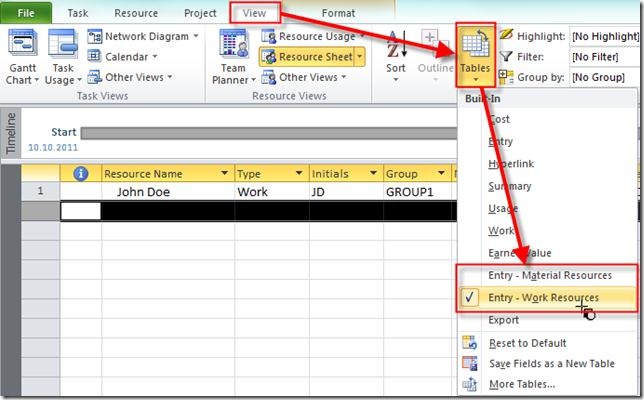644x400 pixels.
Task: Open the Filter dropdown box
Action: click(606, 56)
